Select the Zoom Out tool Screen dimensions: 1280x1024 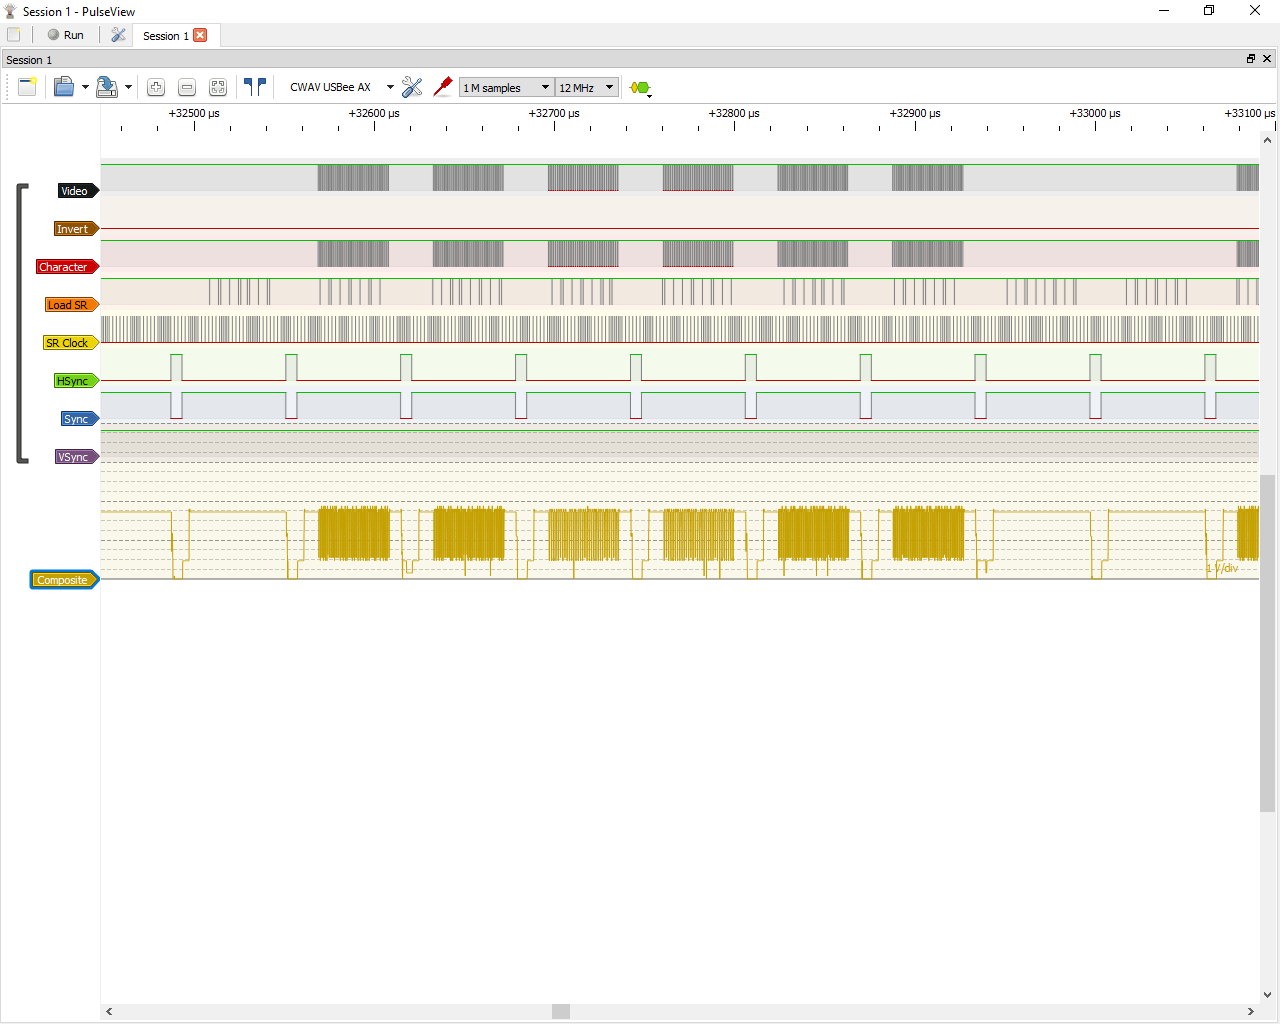point(187,87)
